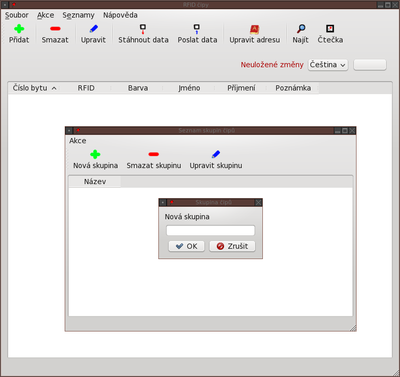Click Upravit skupinu pencil icon
400x377 pixels.
click(216, 154)
